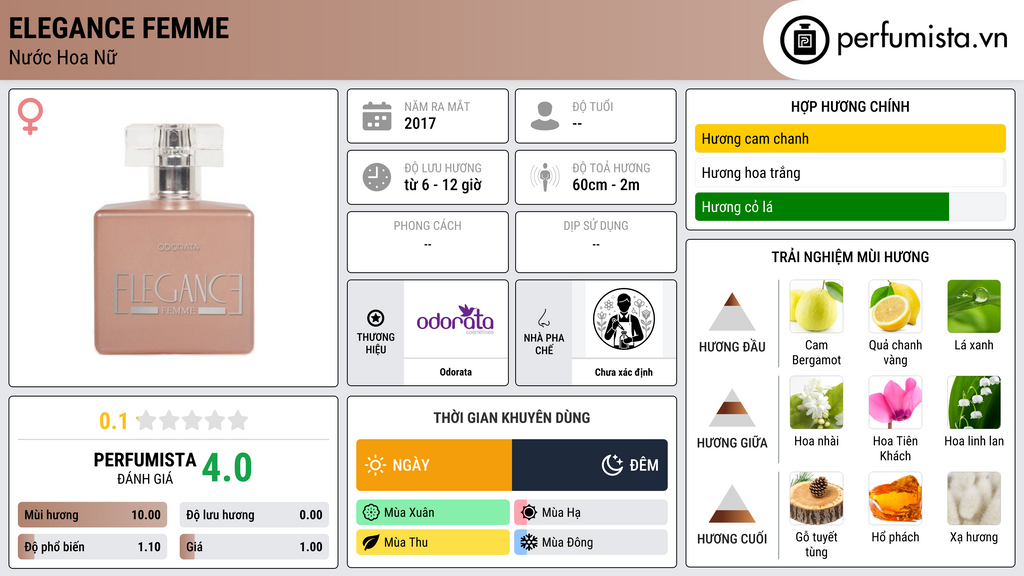Viewport: 1024px width, 576px height.
Task: Click the green Hương cỏ lá accord bar
Action: (822, 207)
